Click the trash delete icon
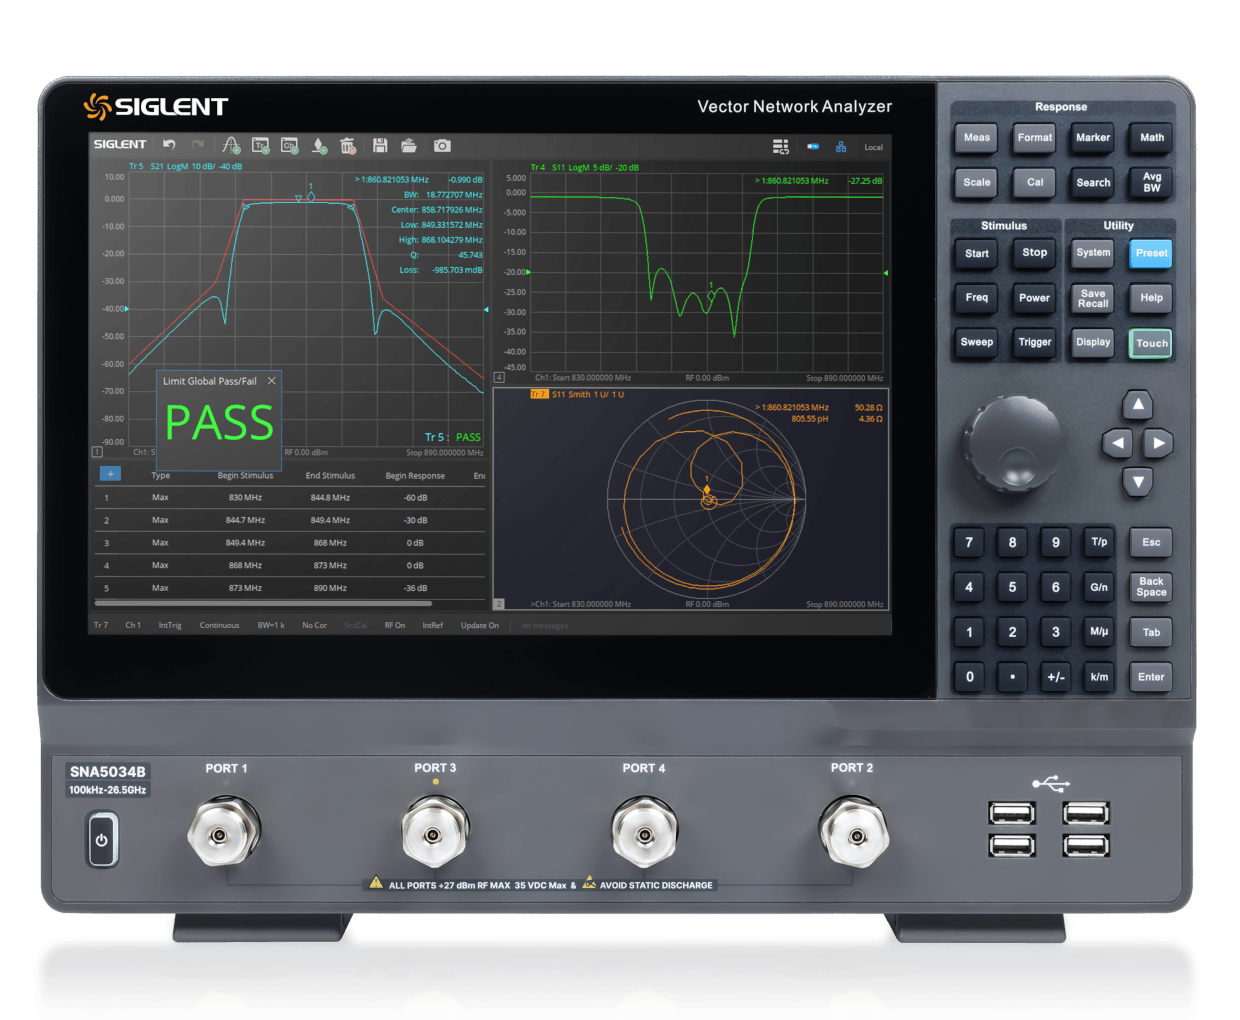The width and height of the screenshot is (1240, 1020). pyautogui.click(x=348, y=146)
